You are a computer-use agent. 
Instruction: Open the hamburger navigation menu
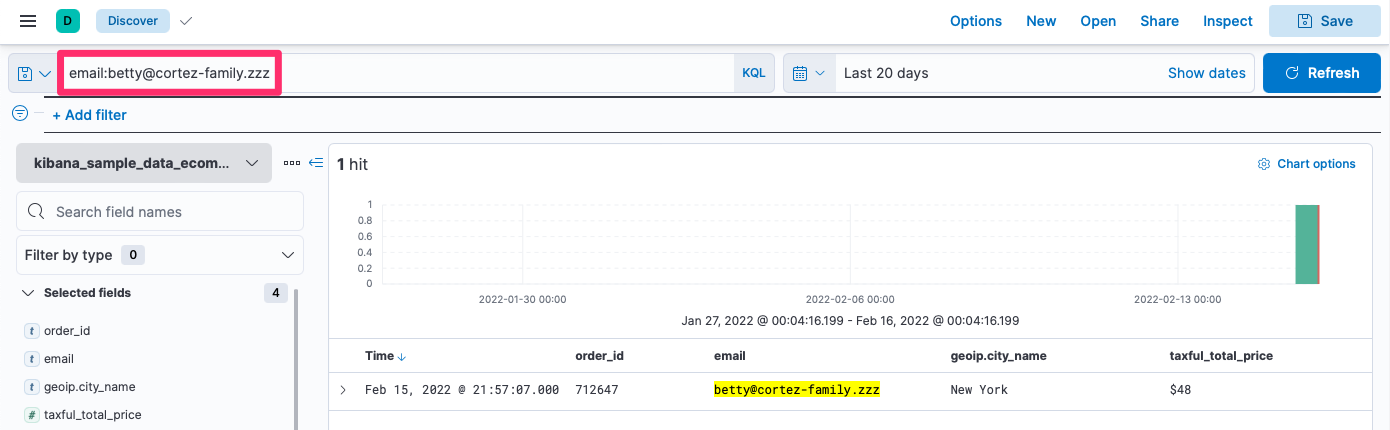coord(28,21)
